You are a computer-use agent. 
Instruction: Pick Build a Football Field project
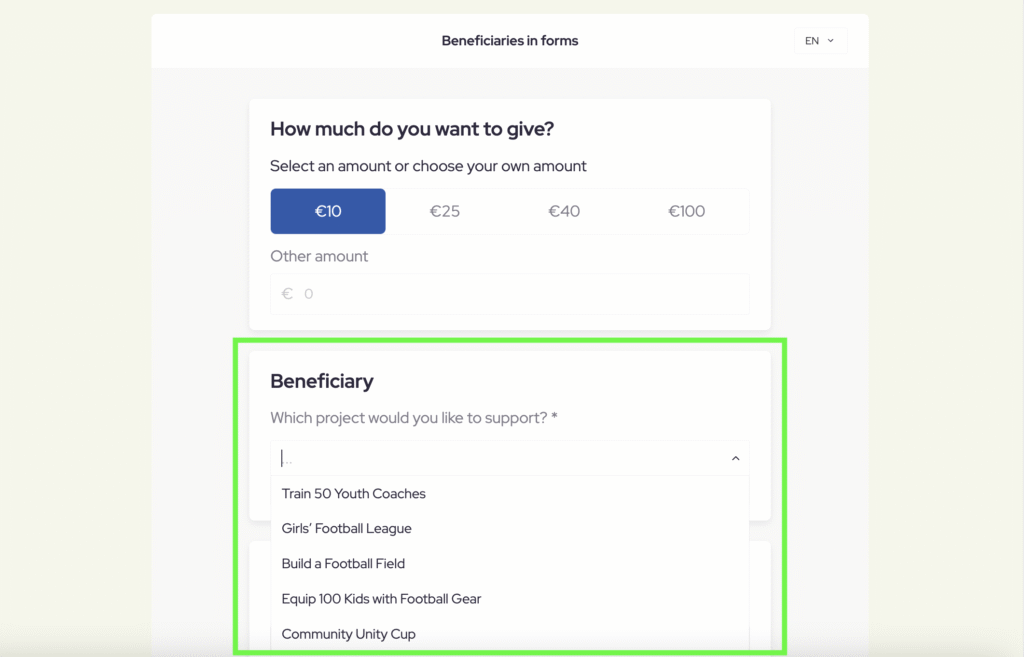(x=343, y=564)
